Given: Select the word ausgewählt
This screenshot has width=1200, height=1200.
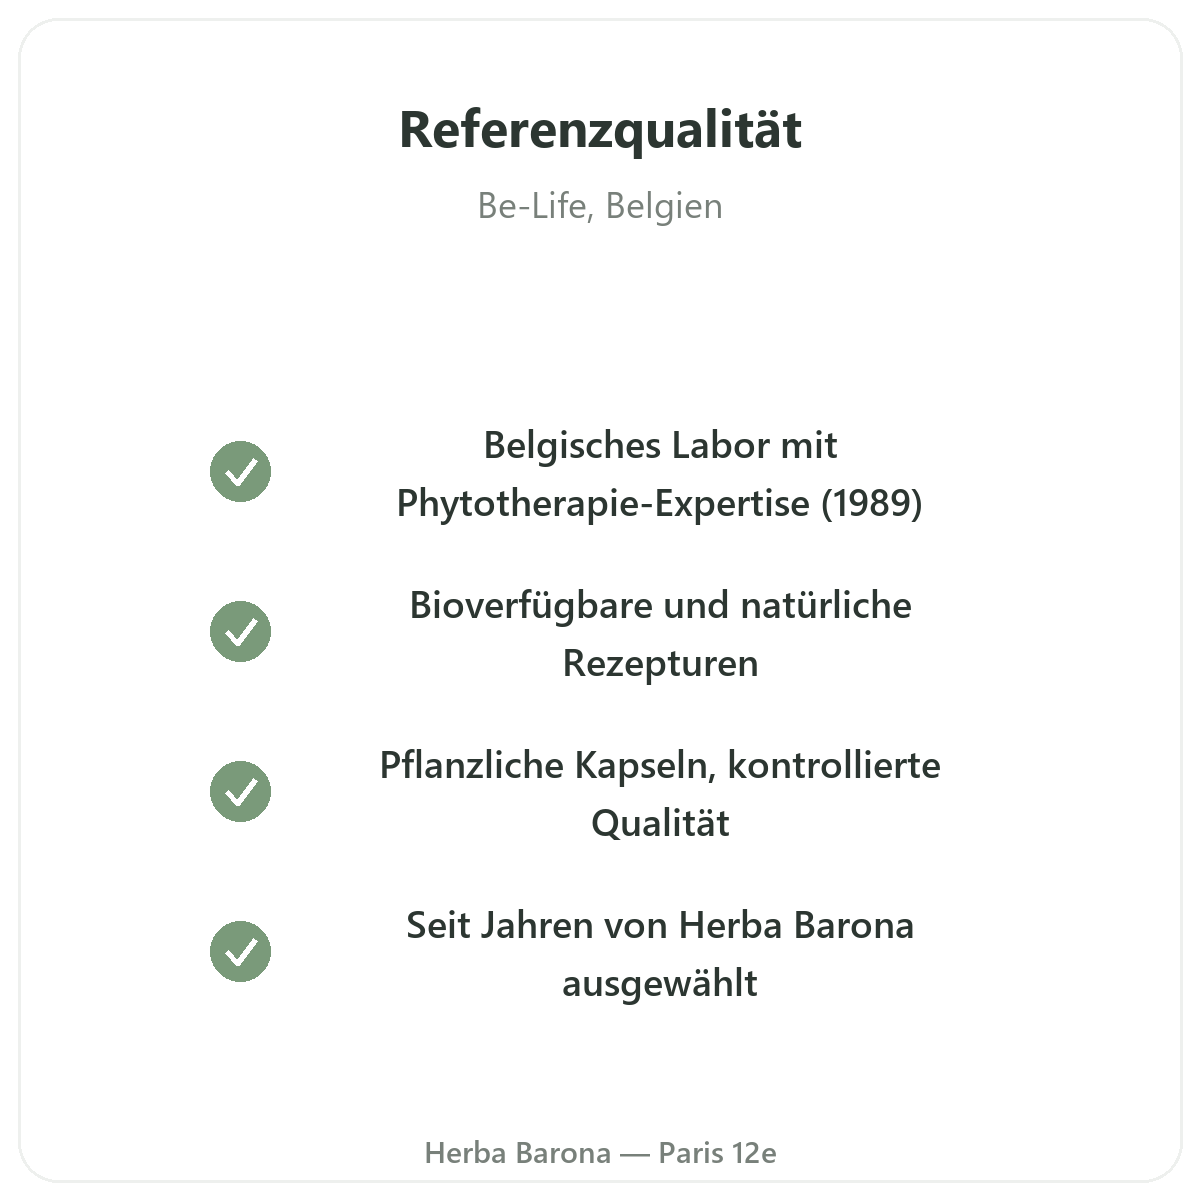Looking at the screenshot, I should coord(660,983).
